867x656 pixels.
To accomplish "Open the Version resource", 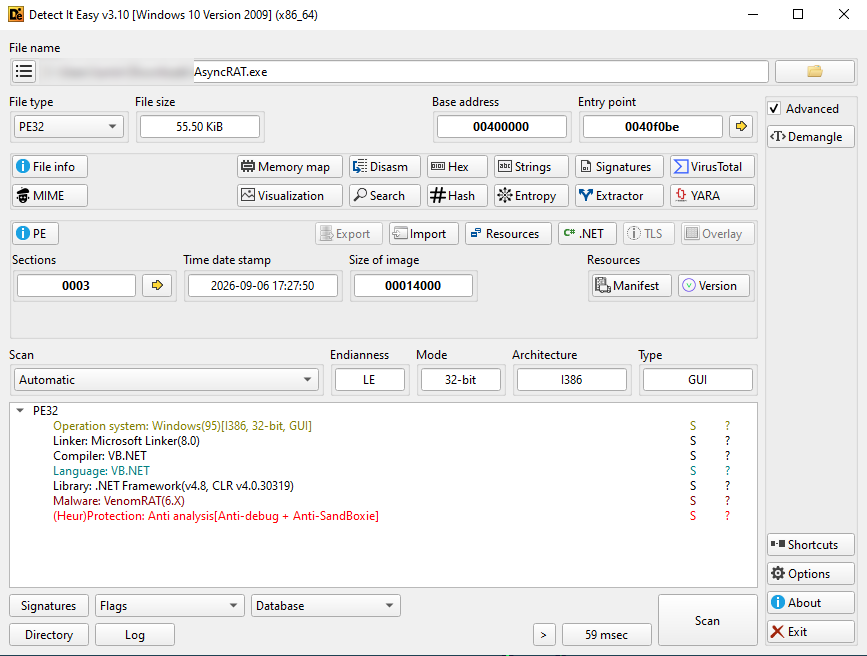I will click(x=714, y=285).
